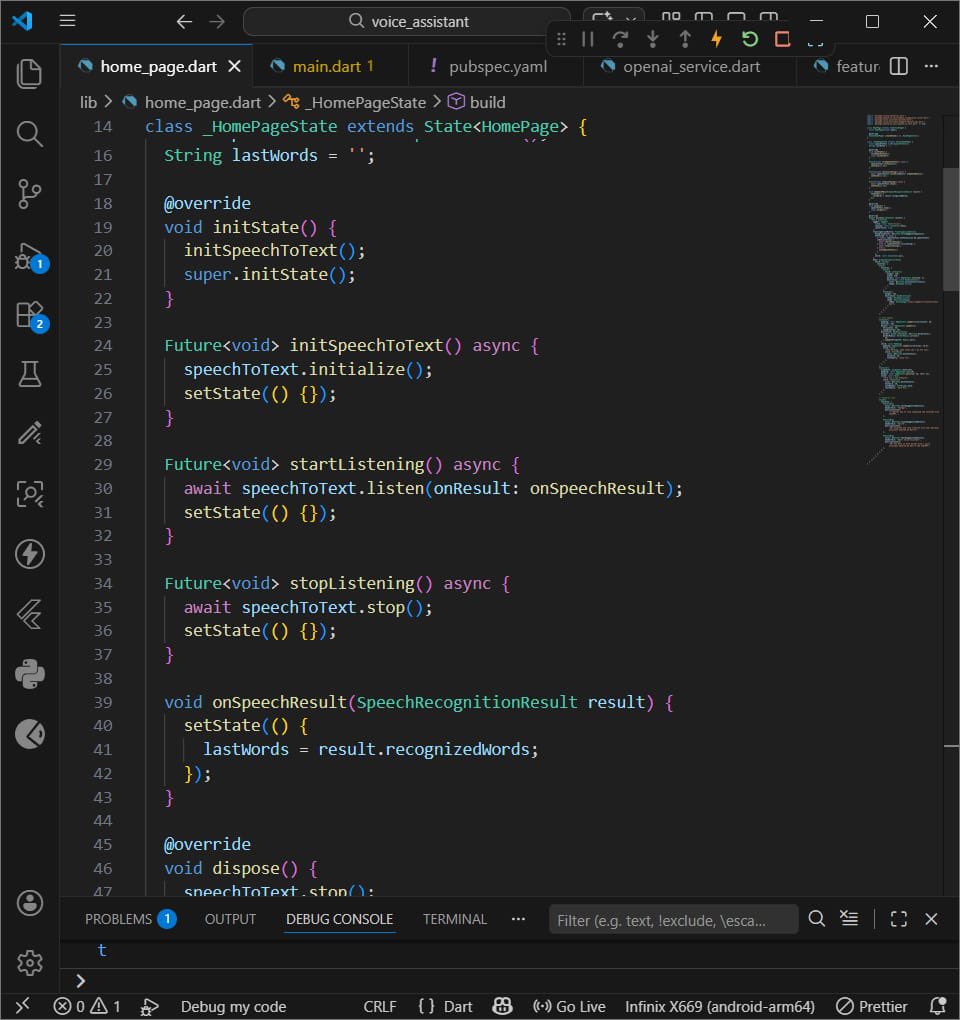Open editor More Actions ellipsis menu
Viewport: 960px width, 1020px height.
931,66
